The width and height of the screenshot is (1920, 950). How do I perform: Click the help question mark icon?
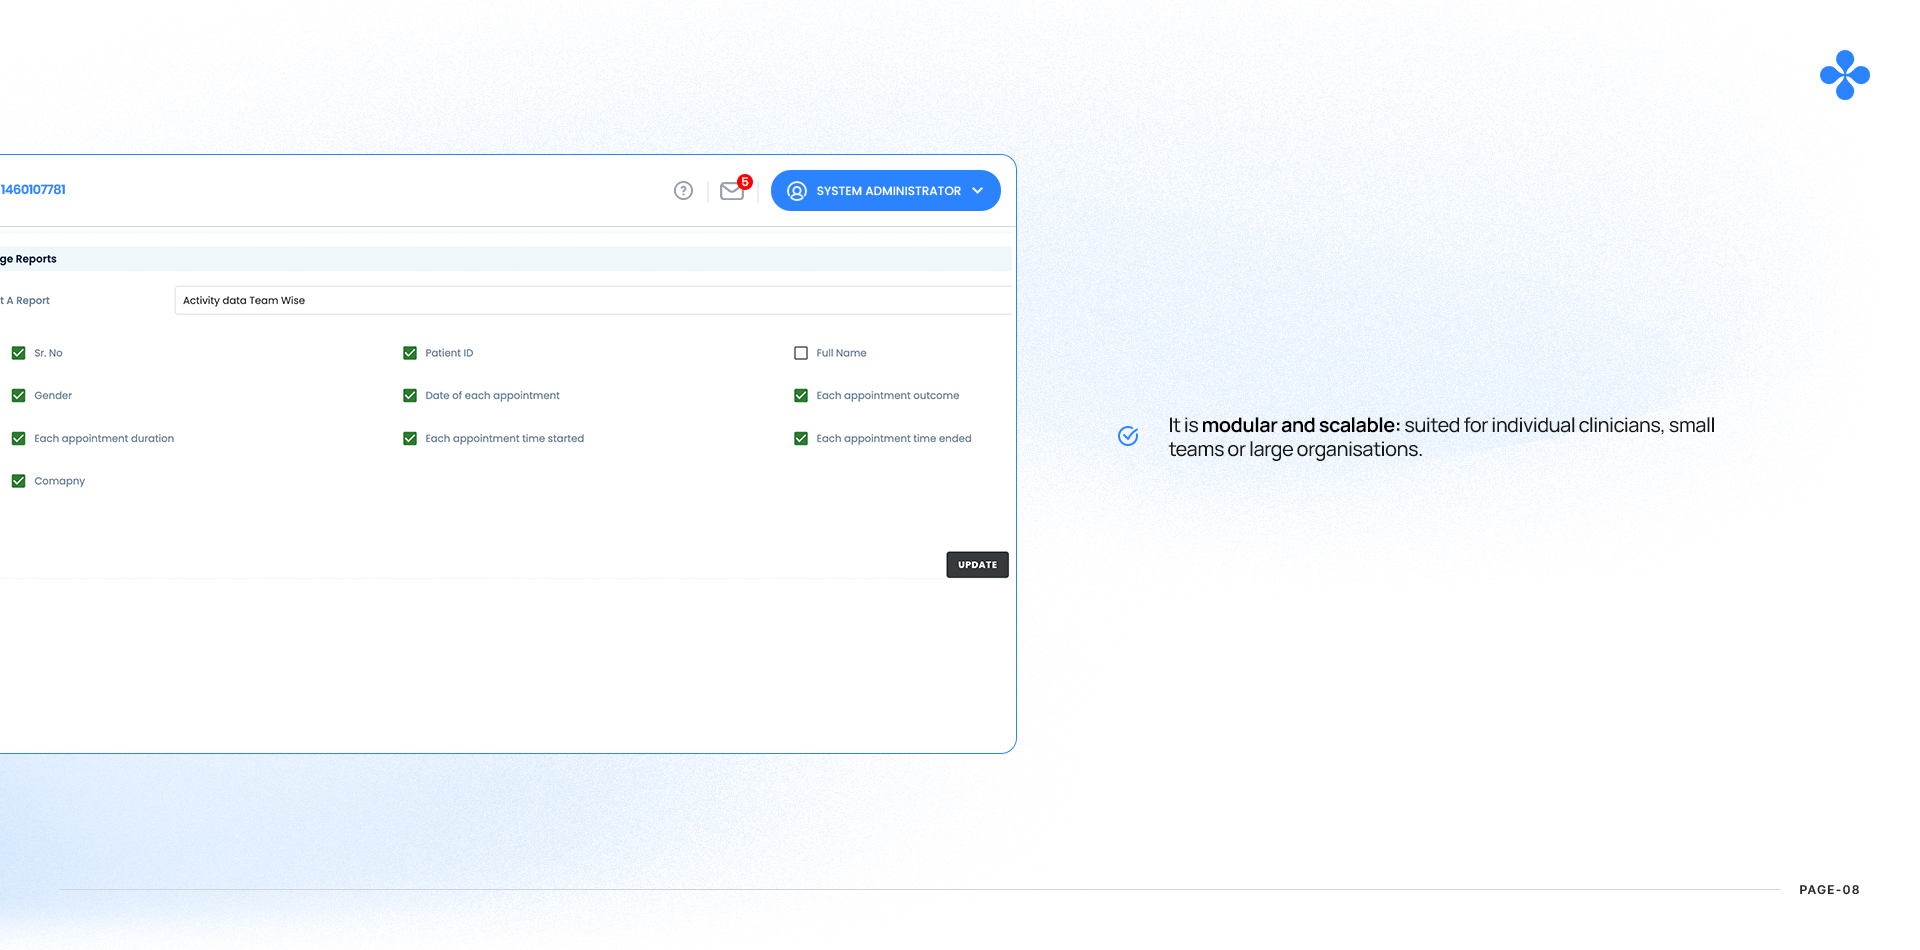(x=683, y=191)
